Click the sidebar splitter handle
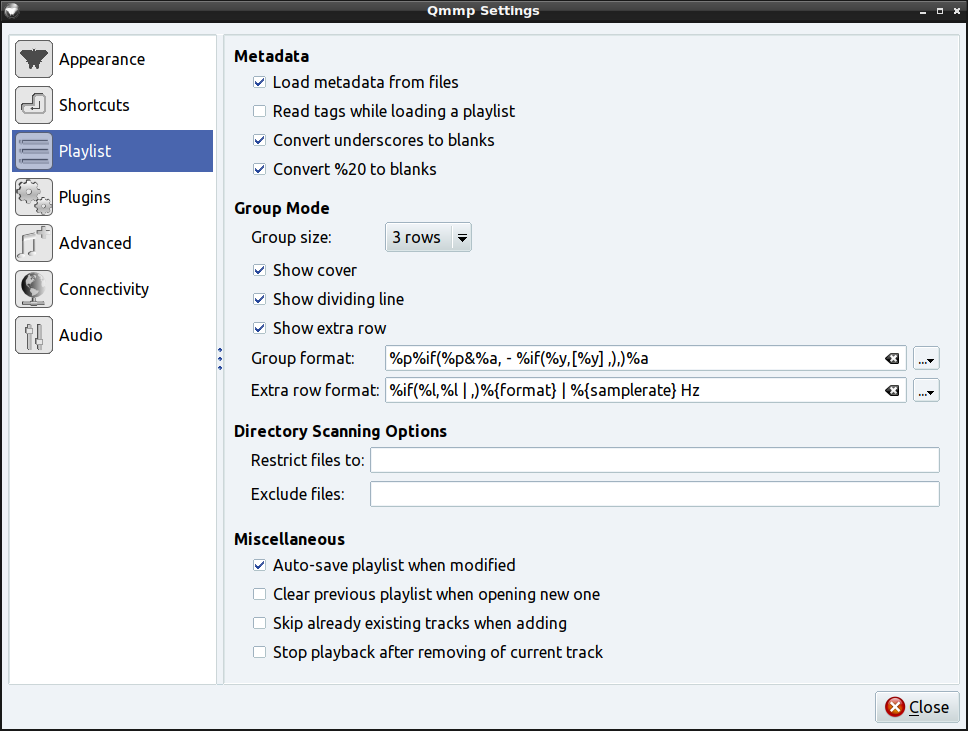Image resolution: width=968 pixels, height=731 pixels. [219, 359]
